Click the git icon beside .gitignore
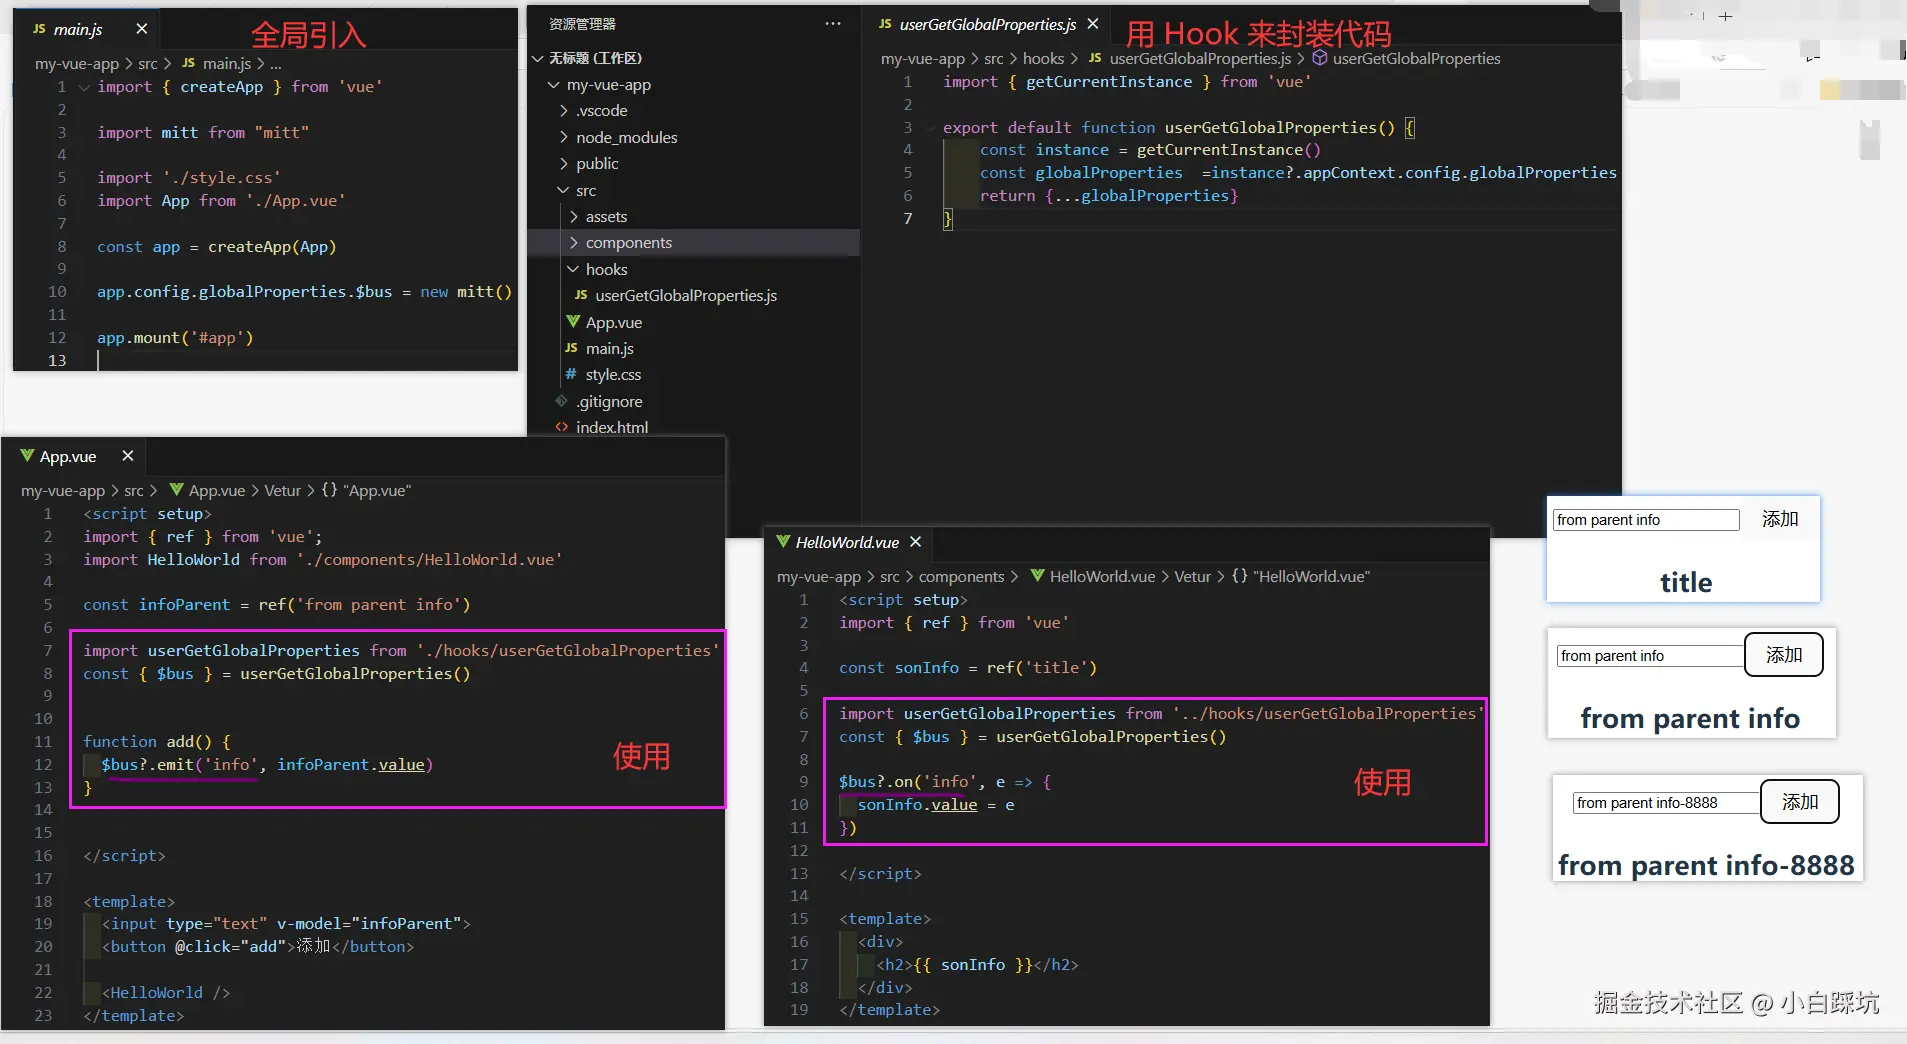1907x1044 pixels. click(561, 401)
